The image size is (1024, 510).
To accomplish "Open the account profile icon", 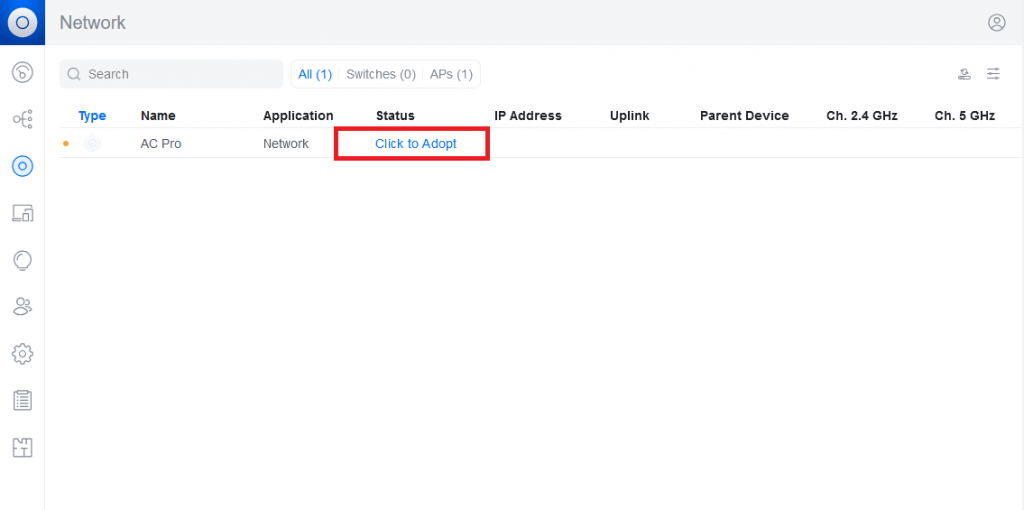I will (x=996, y=22).
